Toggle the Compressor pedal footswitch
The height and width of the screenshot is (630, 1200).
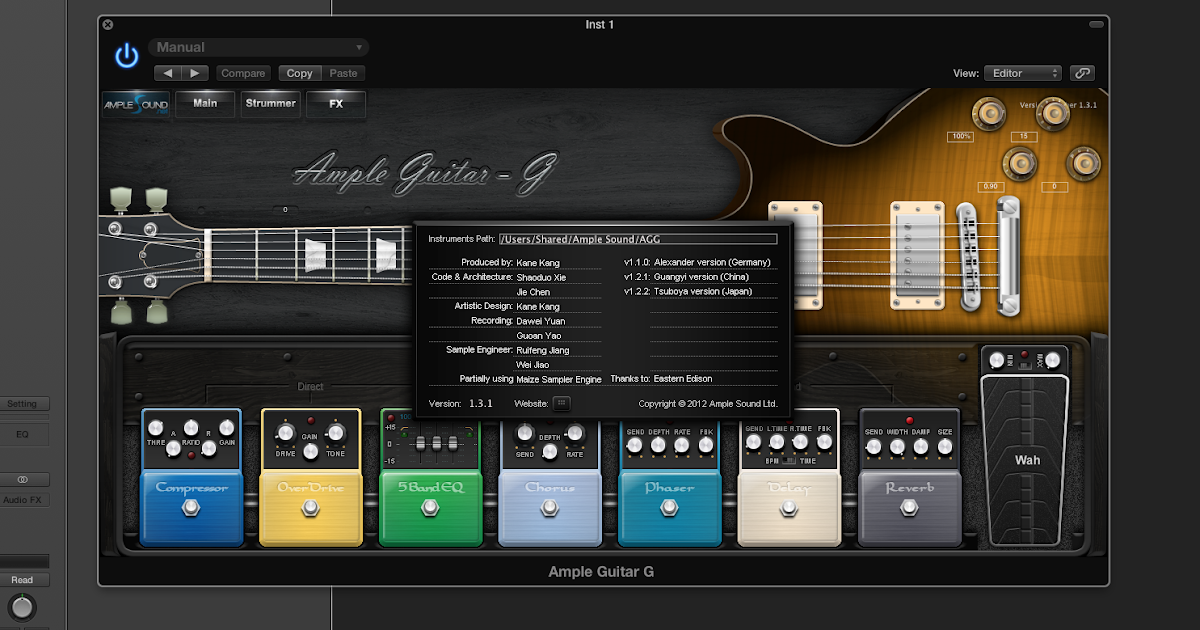point(191,509)
